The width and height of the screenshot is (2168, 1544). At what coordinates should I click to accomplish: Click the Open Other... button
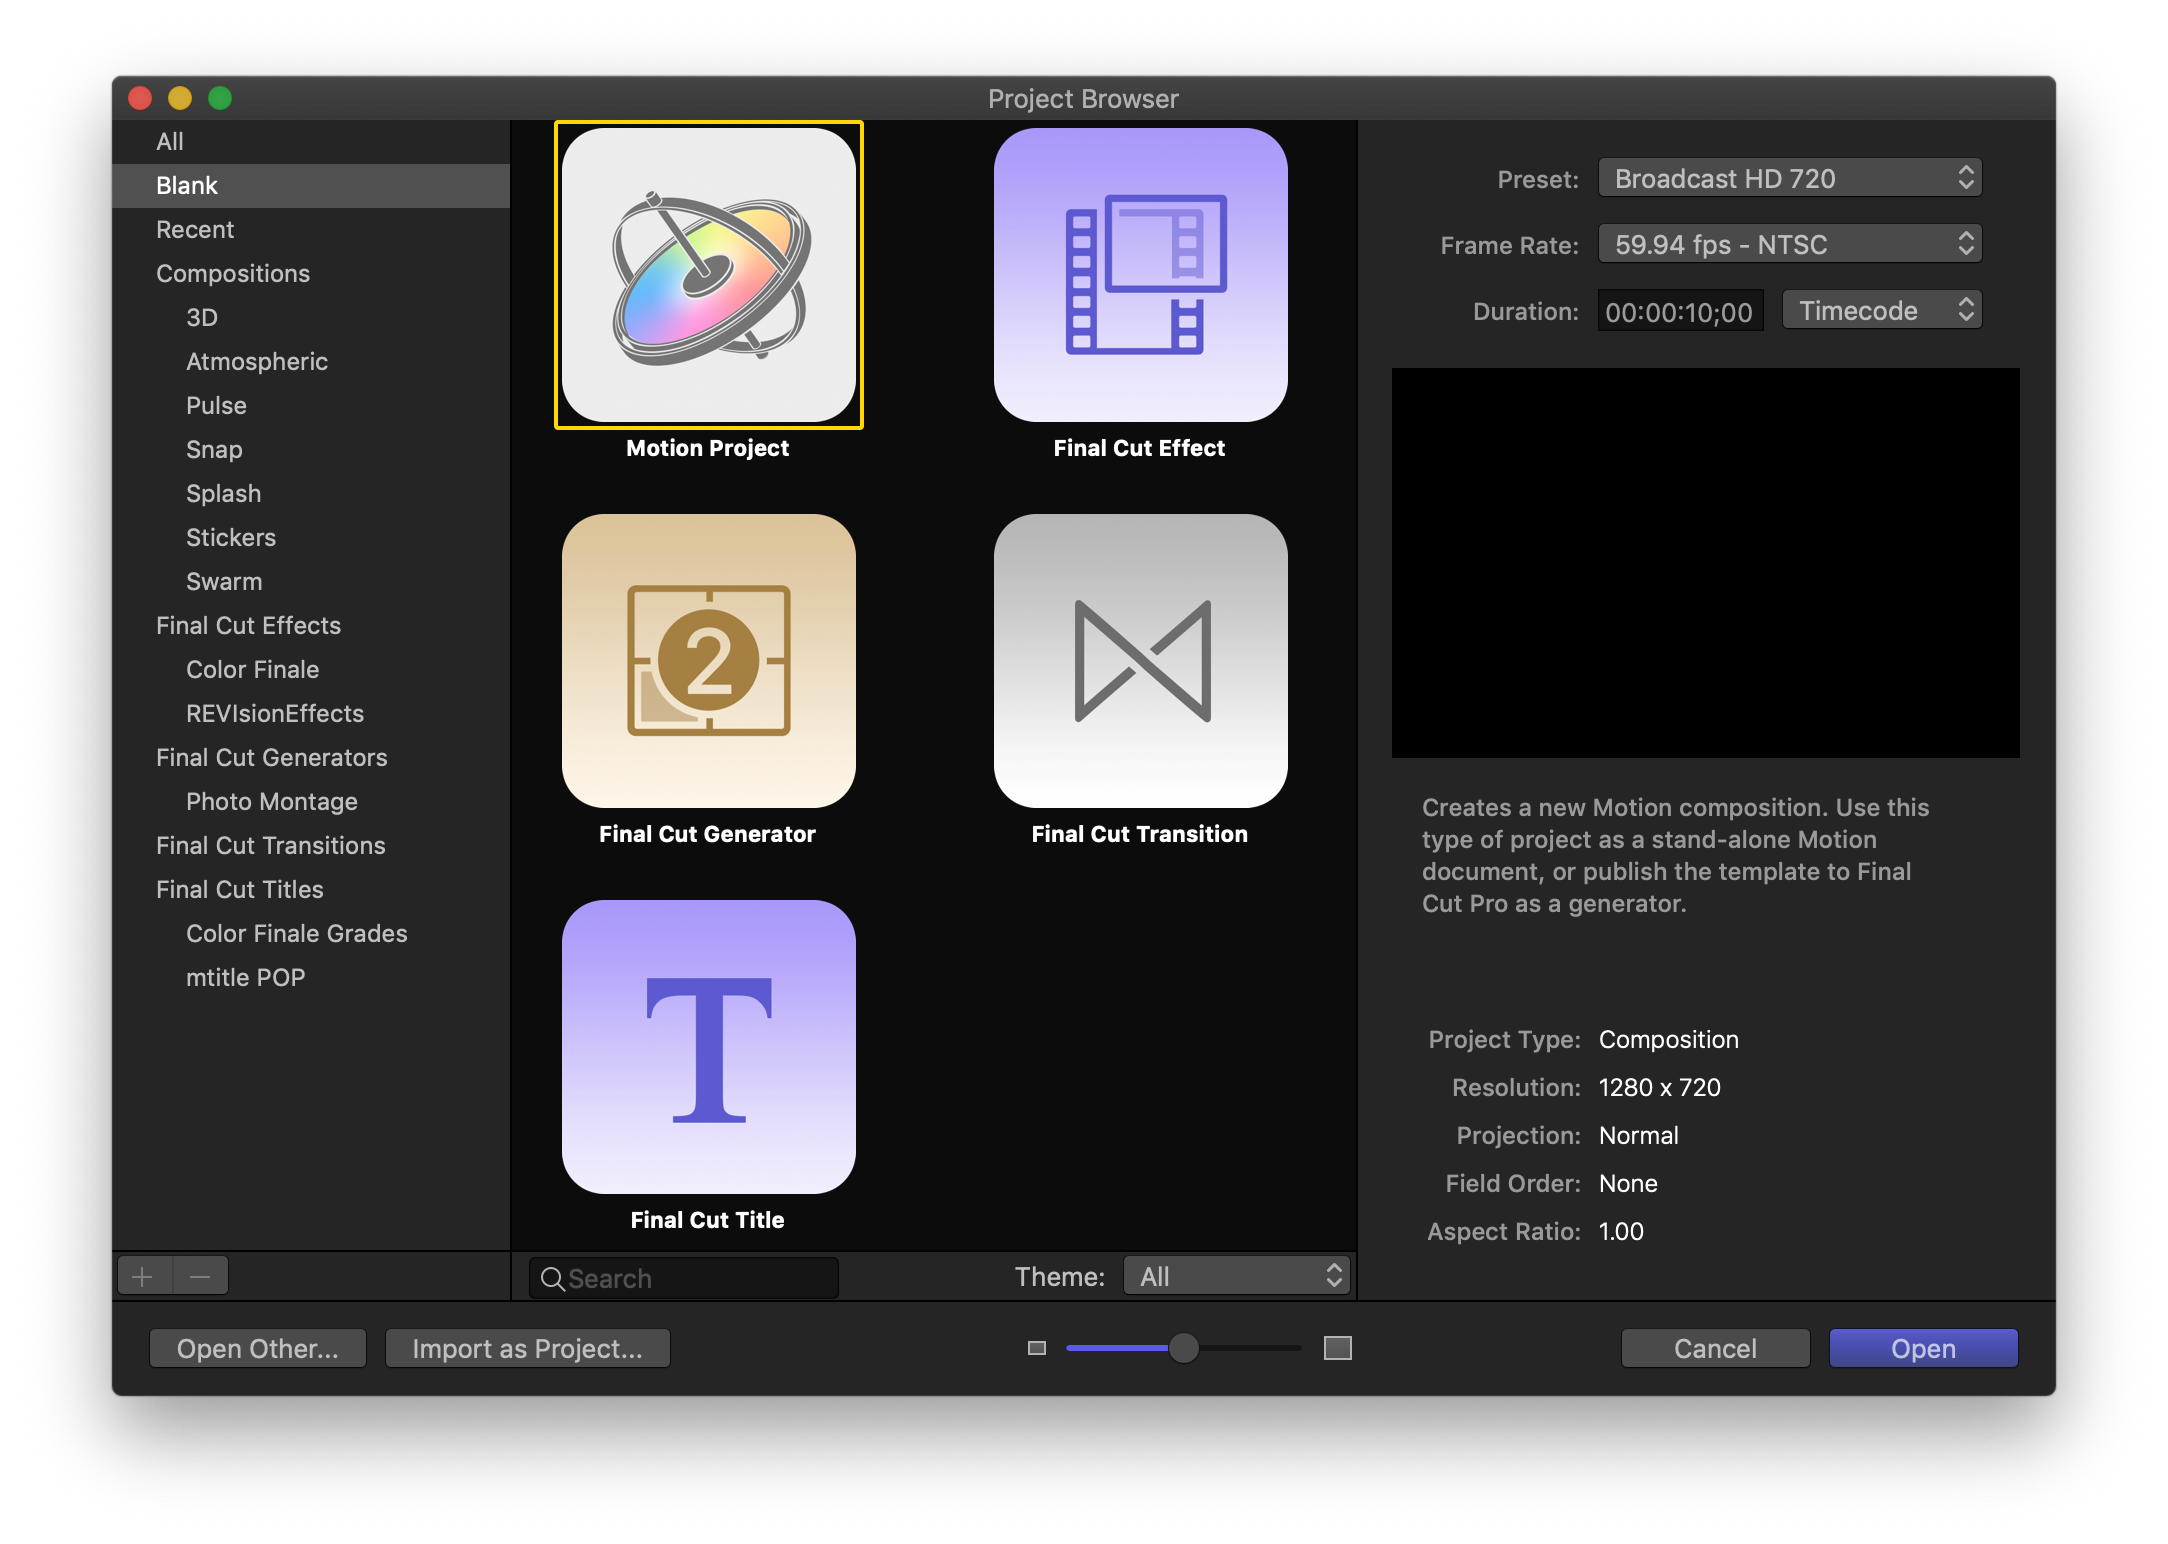tap(258, 1349)
